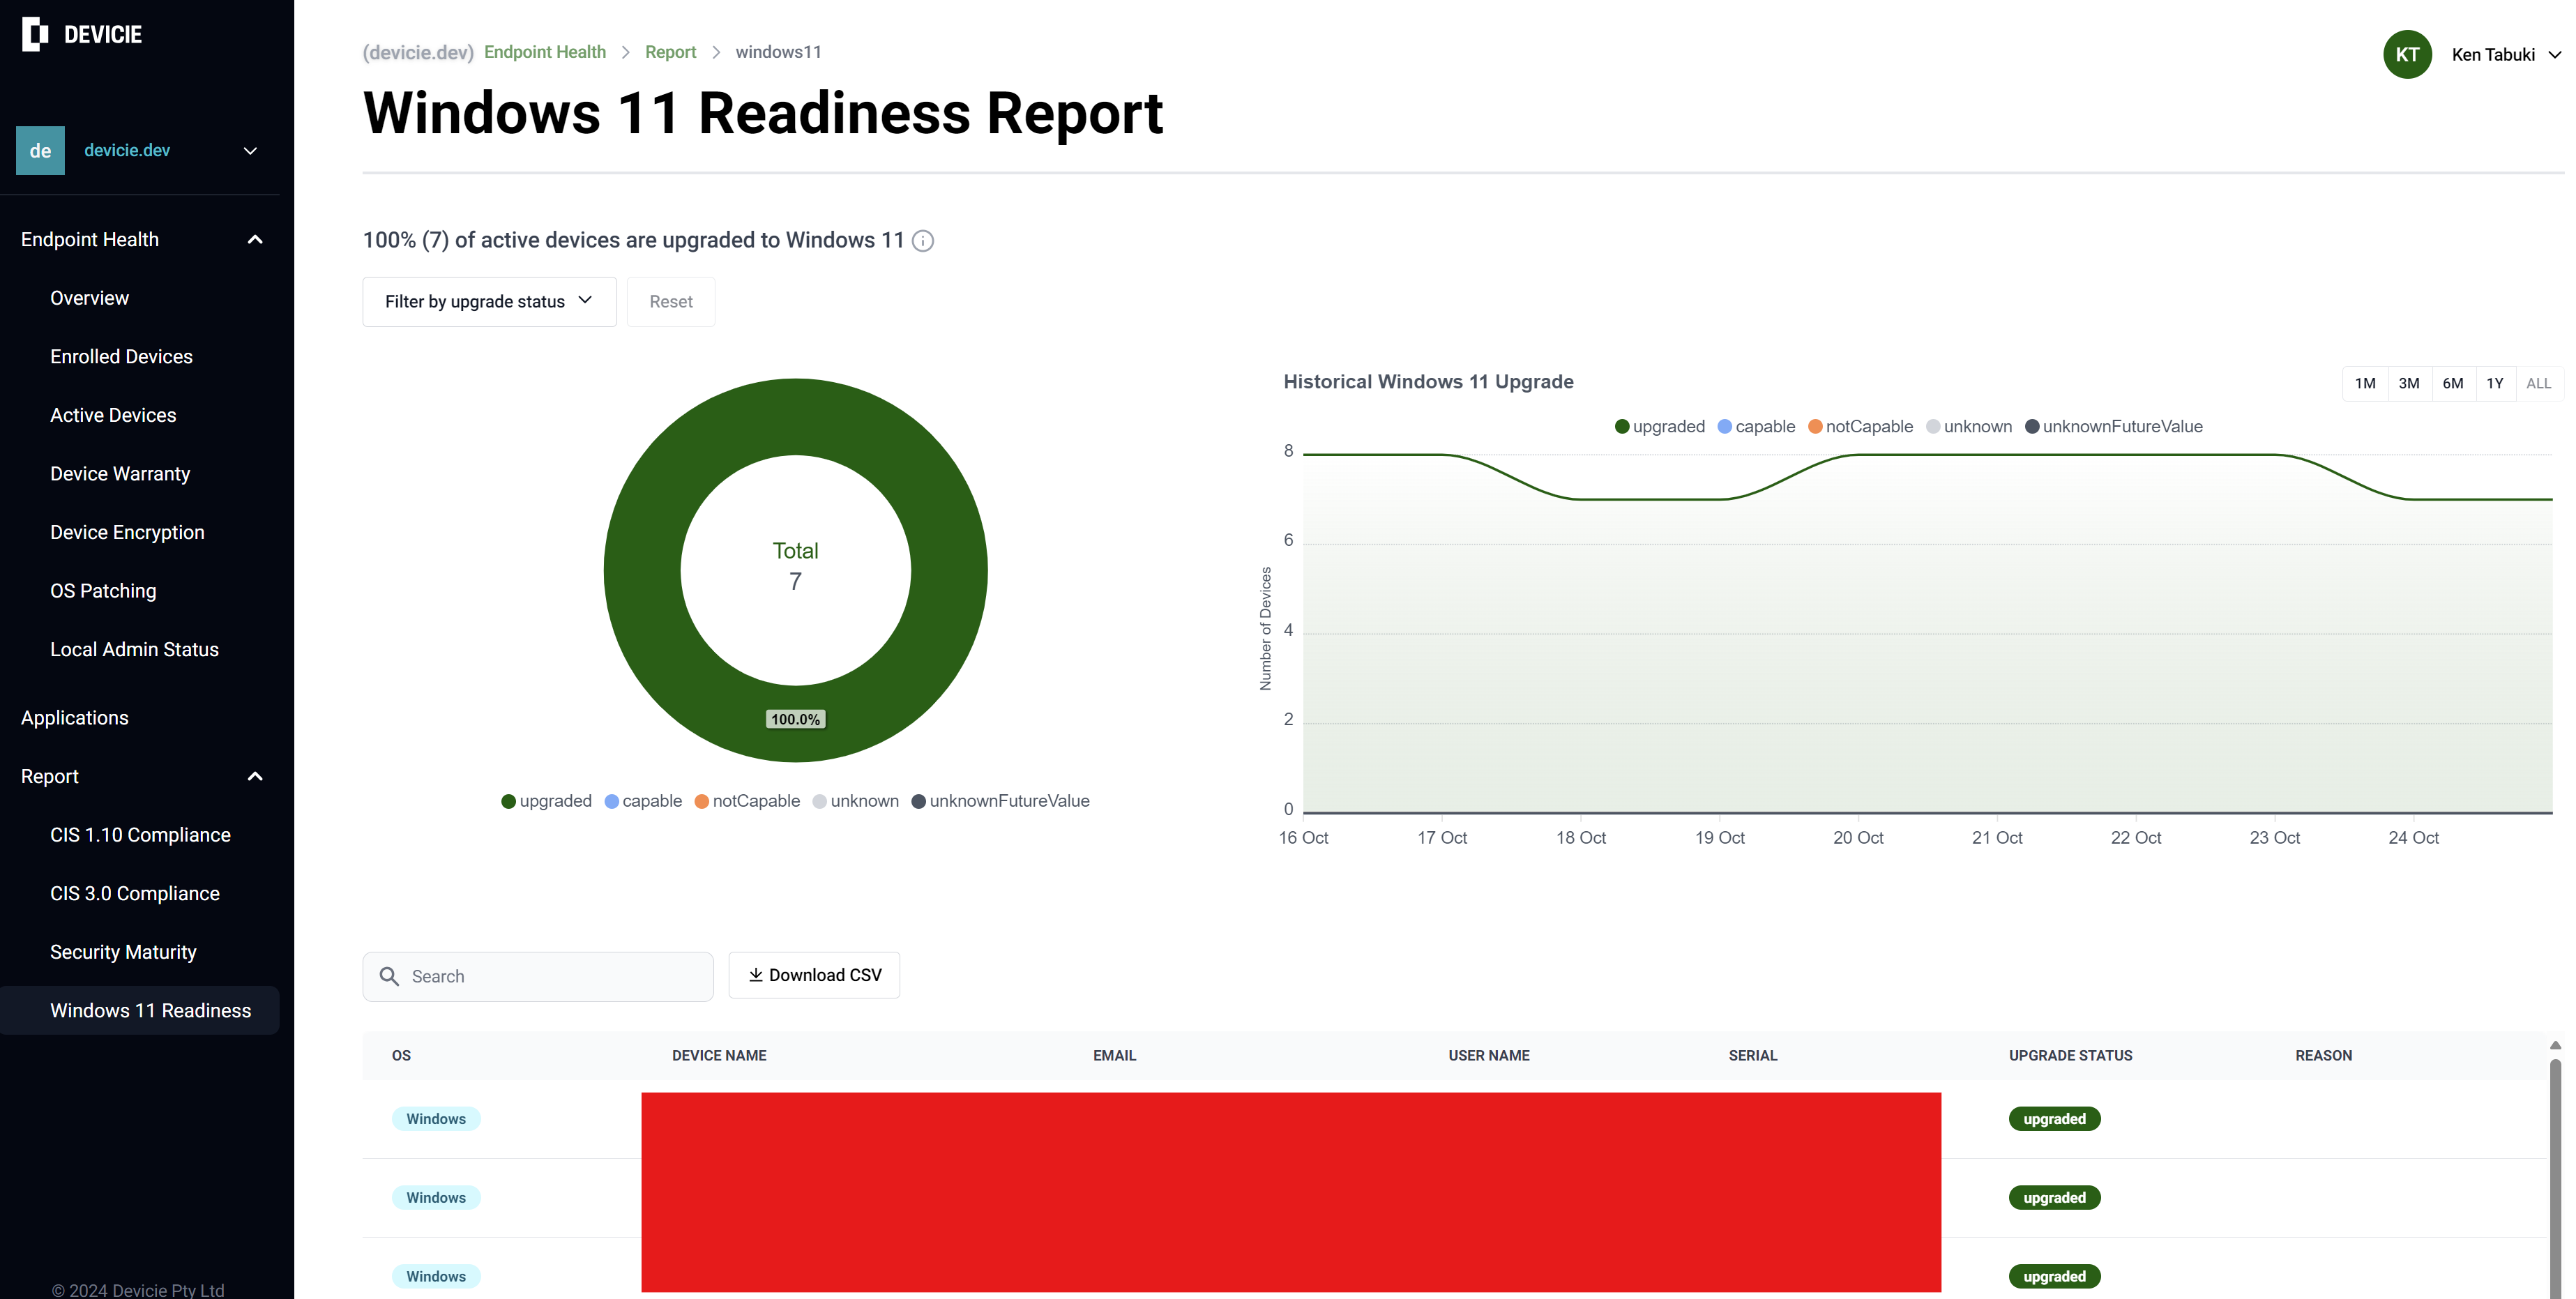Image resolution: width=2576 pixels, height=1299 pixels.
Task: Open Active Devices page
Action: pyautogui.click(x=113, y=415)
